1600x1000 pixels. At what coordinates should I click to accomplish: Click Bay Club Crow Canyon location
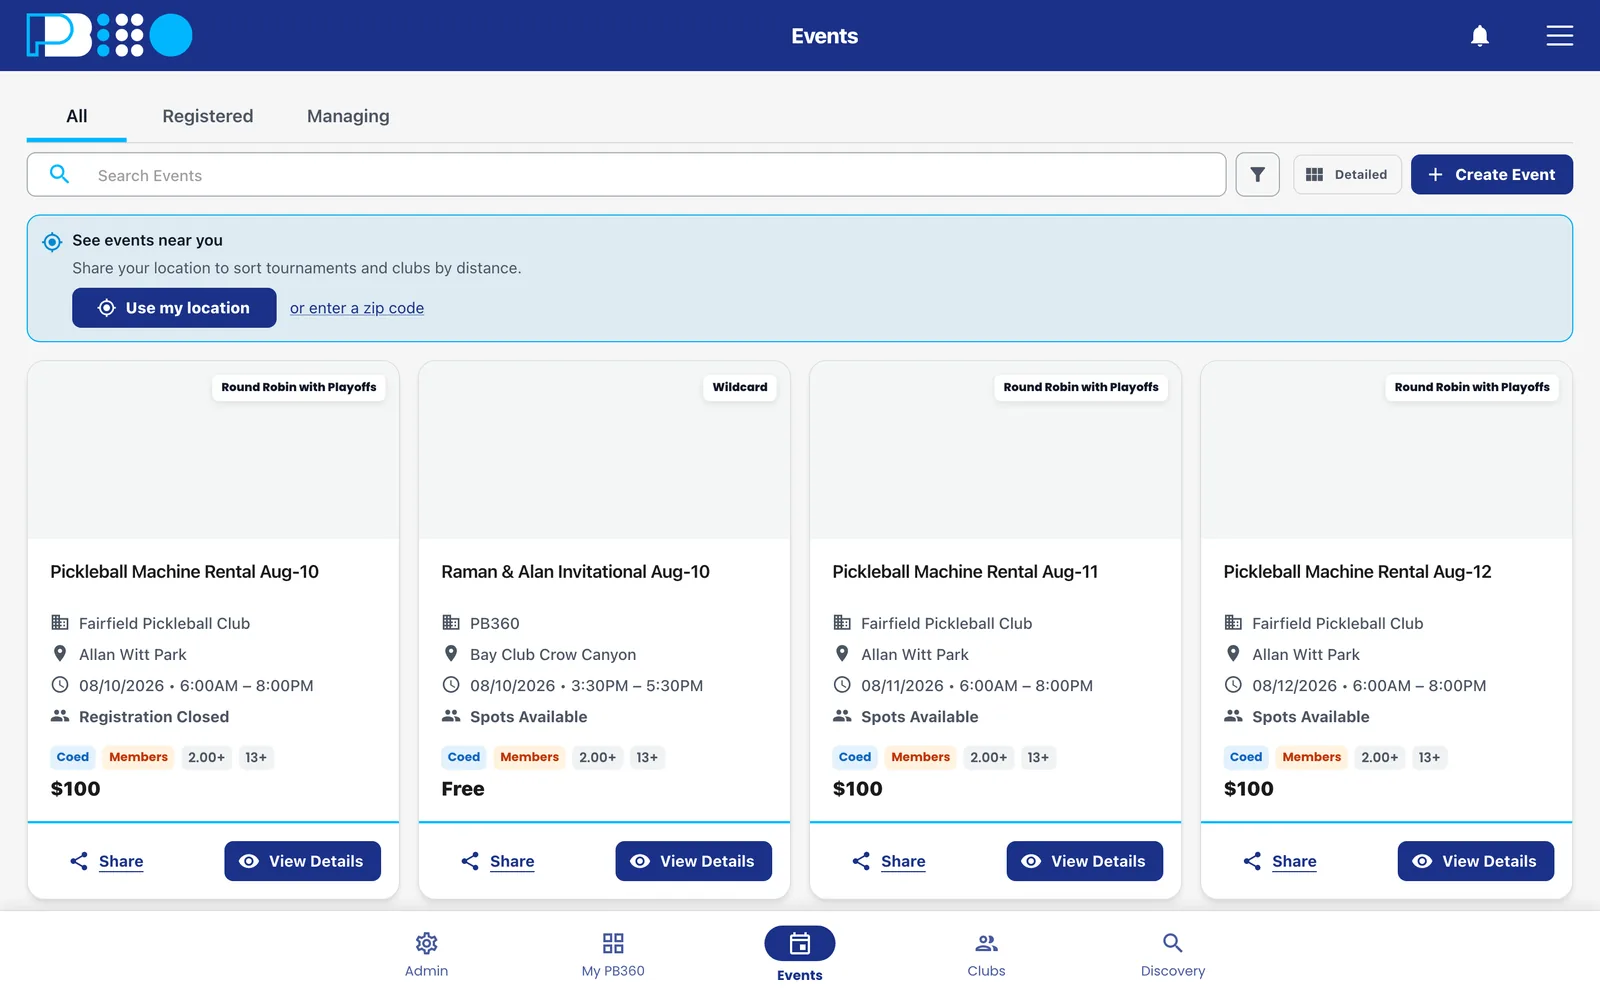[x=553, y=655]
